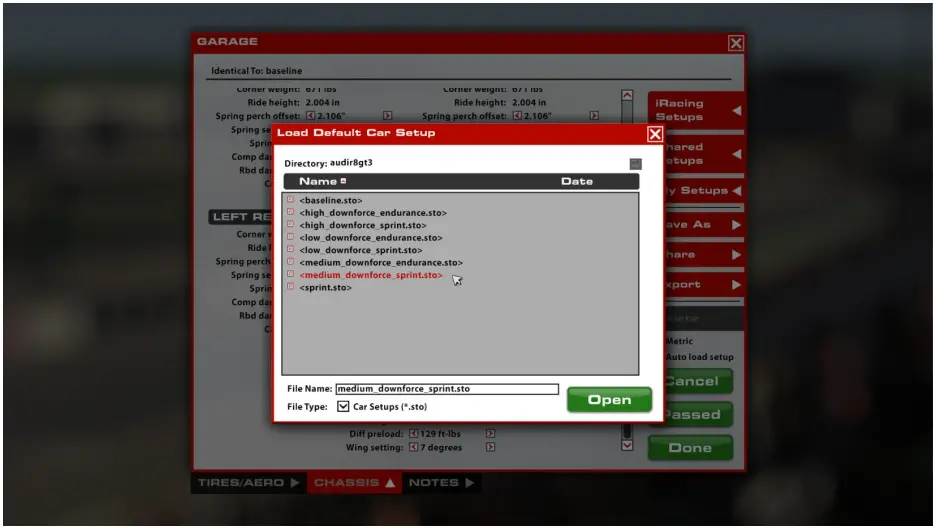
Task: Select high_downforce_sprint.sto setup
Action: pyautogui.click(x=363, y=225)
